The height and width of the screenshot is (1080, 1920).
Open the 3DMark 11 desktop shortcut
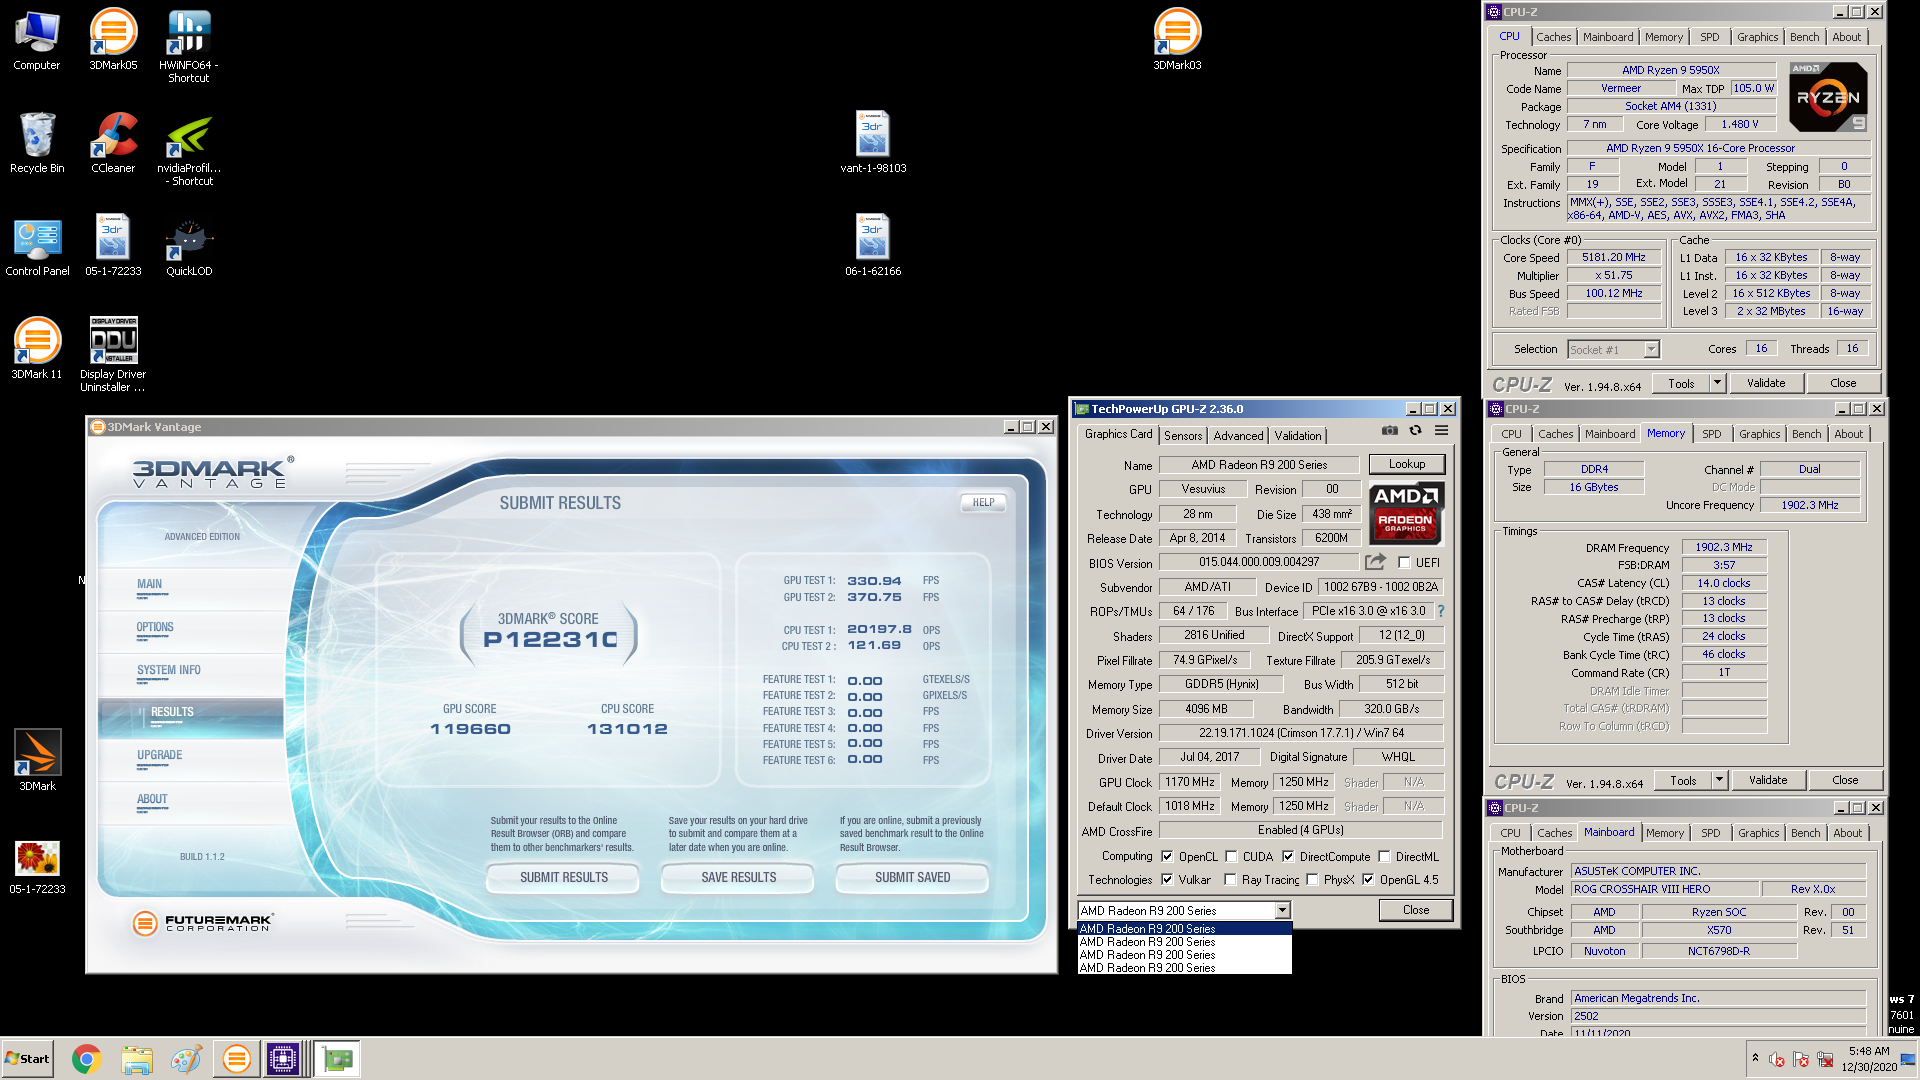click(37, 349)
